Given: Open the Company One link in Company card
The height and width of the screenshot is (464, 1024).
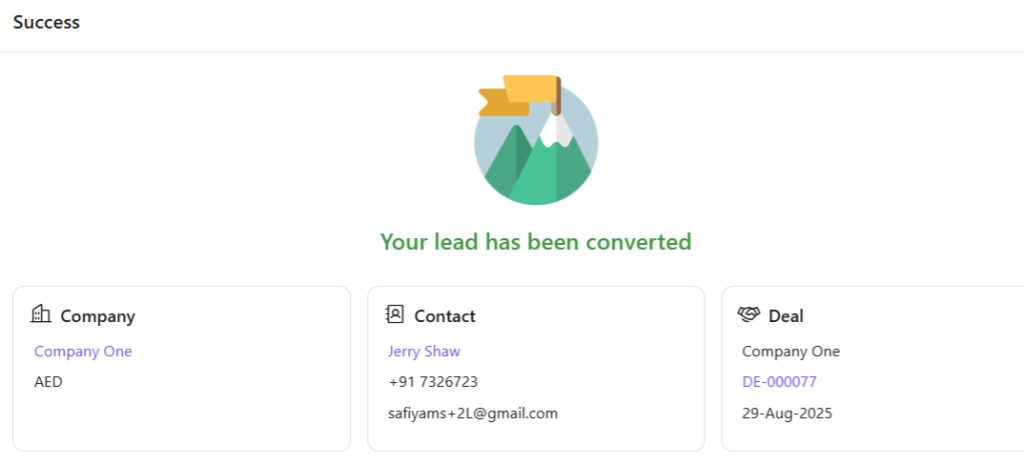Looking at the screenshot, I should (x=83, y=351).
